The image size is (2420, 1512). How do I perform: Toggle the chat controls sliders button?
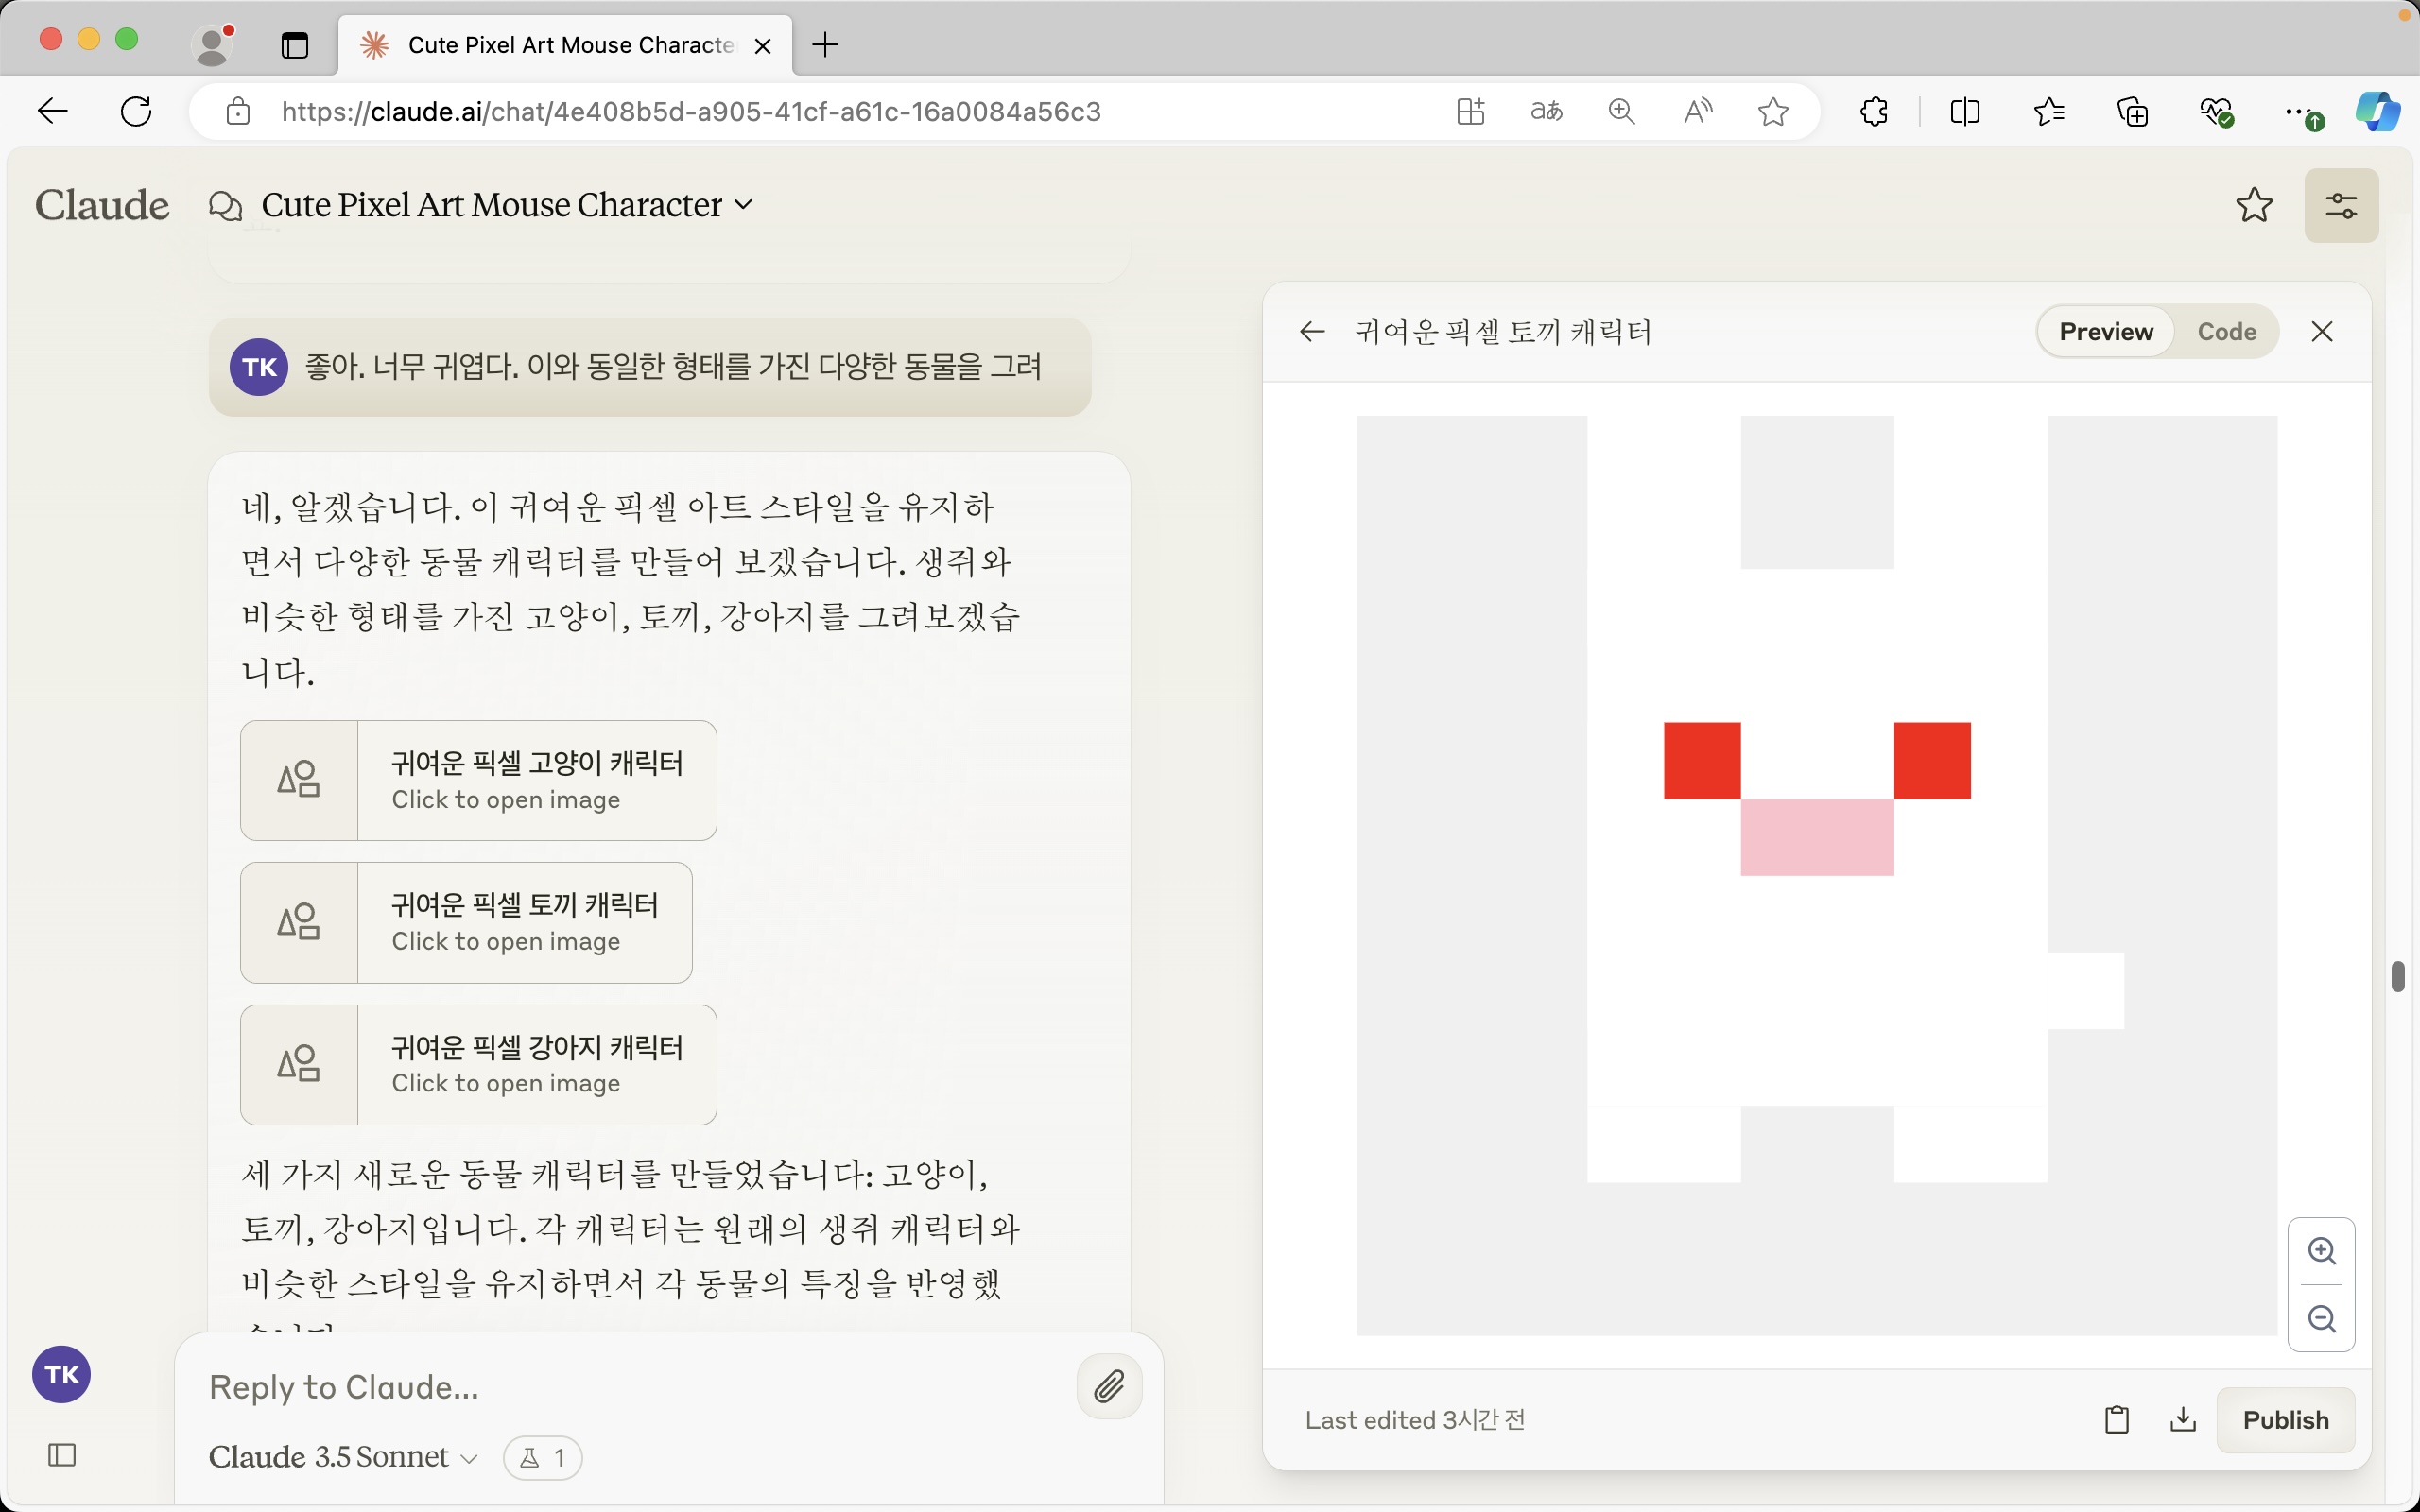[2341, 205]
